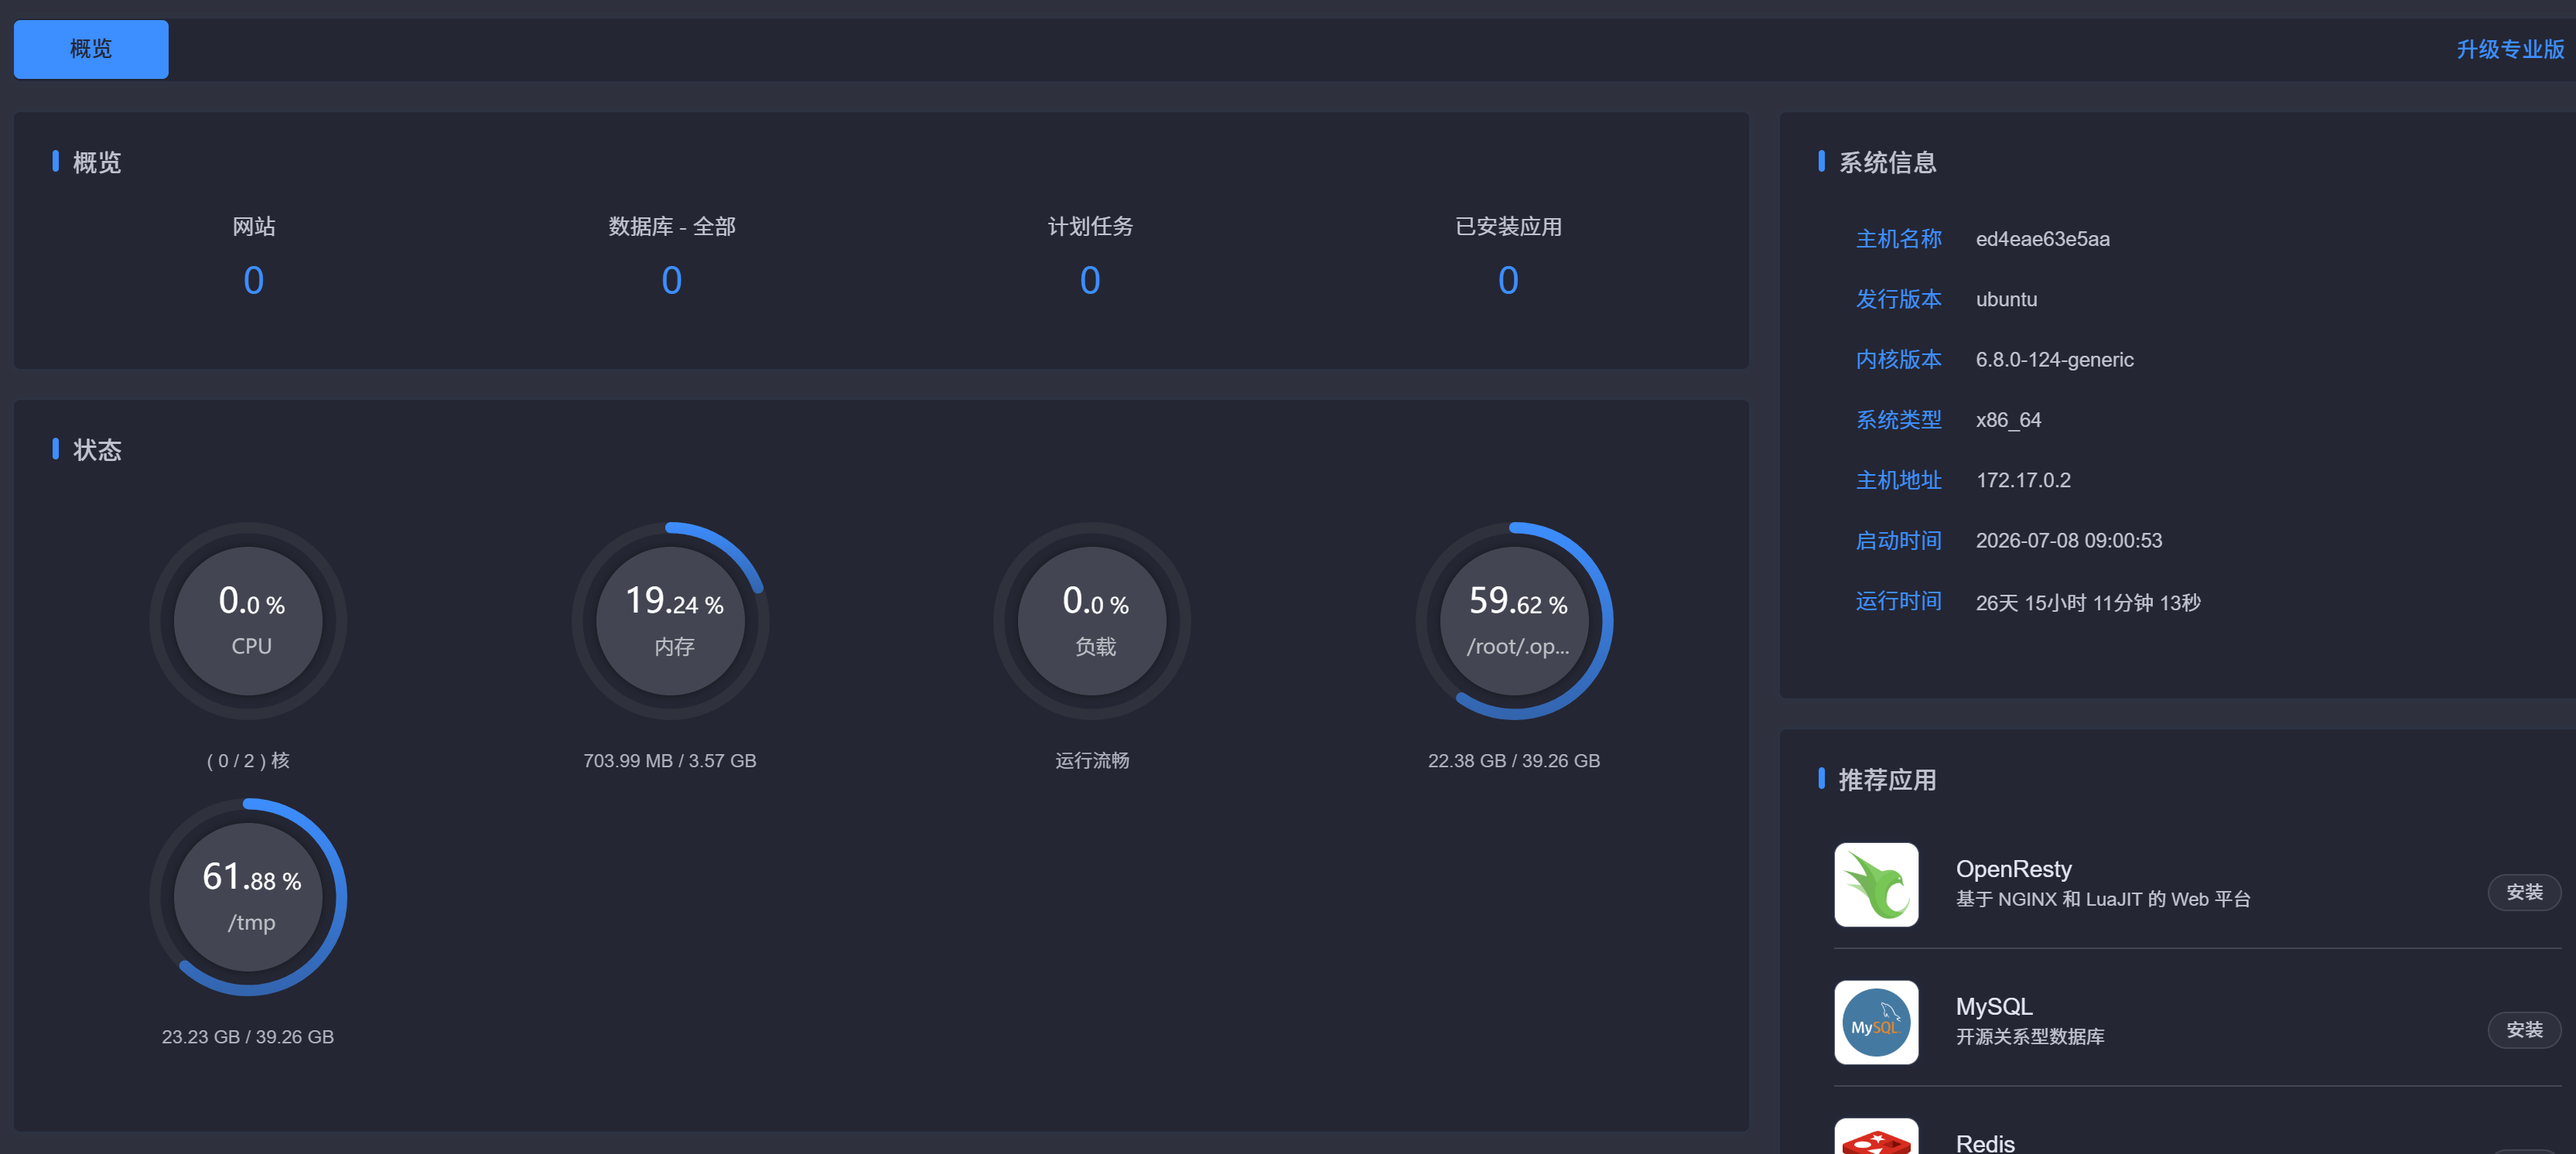Click the Redis app name
This screenshot has height=1154, width=2576.
tap(1985, 1143)
